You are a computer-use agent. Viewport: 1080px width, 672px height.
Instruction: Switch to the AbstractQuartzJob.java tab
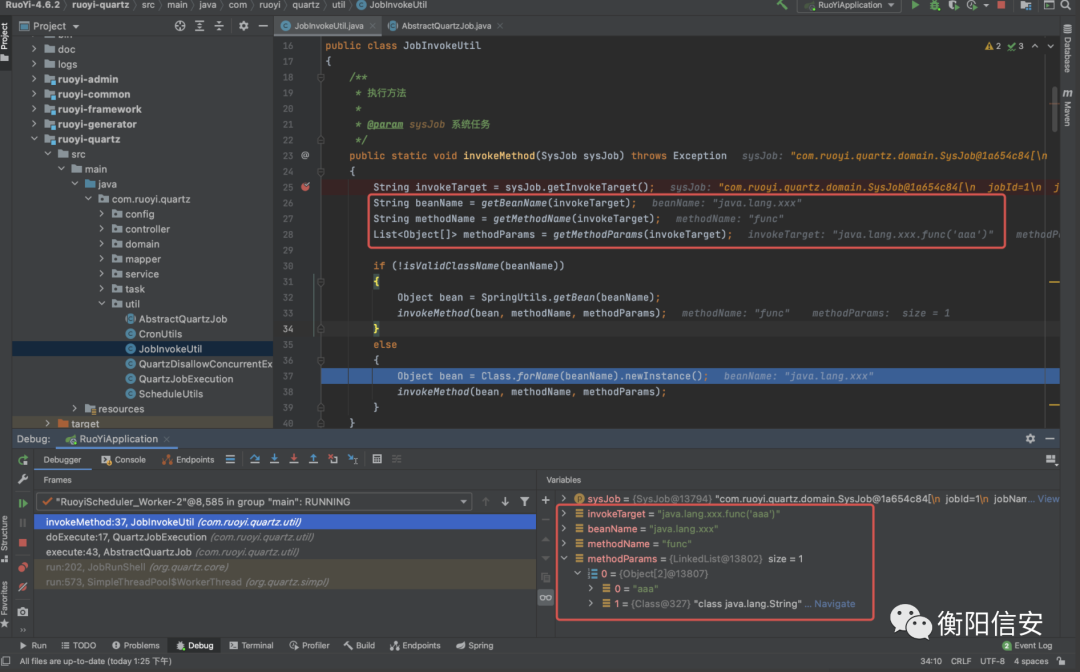[446, 26]
